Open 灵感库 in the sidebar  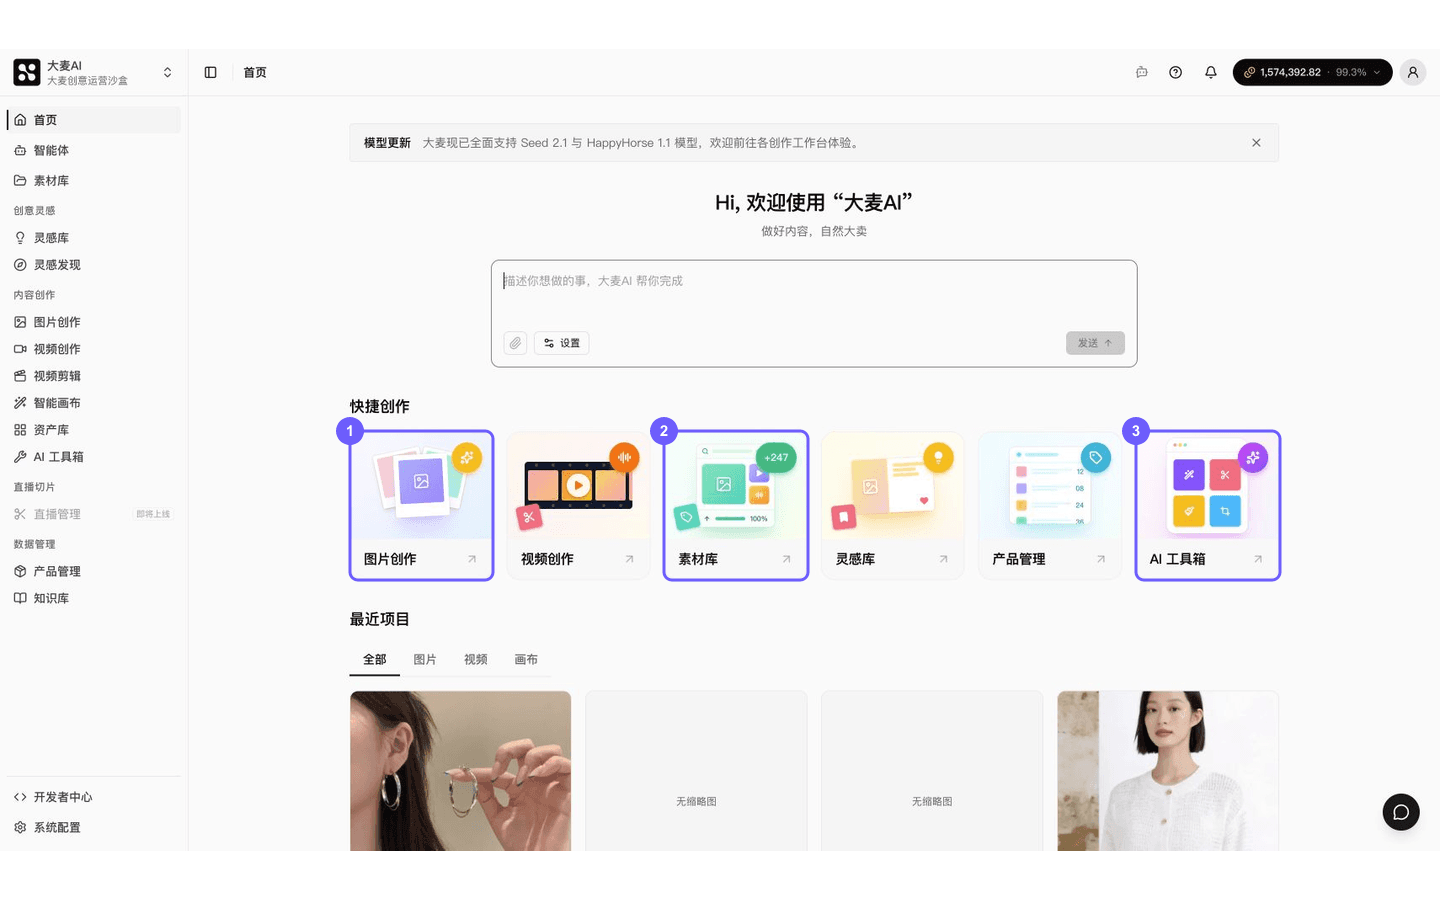[x=94, y=238]
